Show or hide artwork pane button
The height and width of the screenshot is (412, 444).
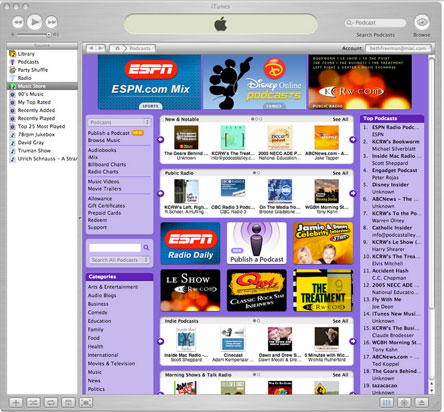68,403
